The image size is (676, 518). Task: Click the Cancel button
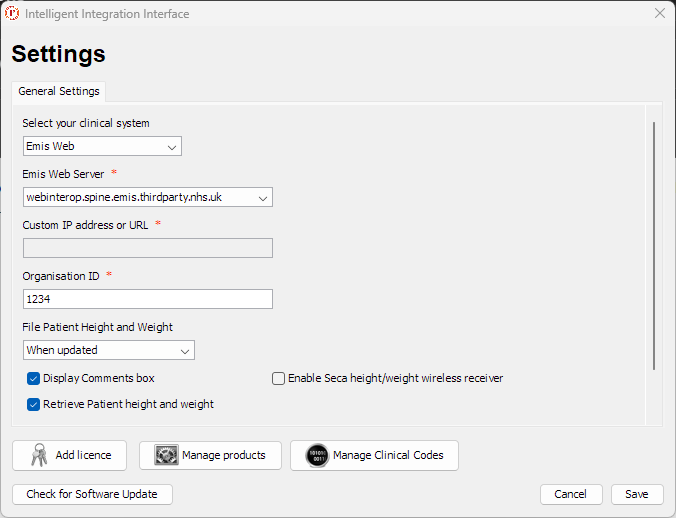(570, 494)
